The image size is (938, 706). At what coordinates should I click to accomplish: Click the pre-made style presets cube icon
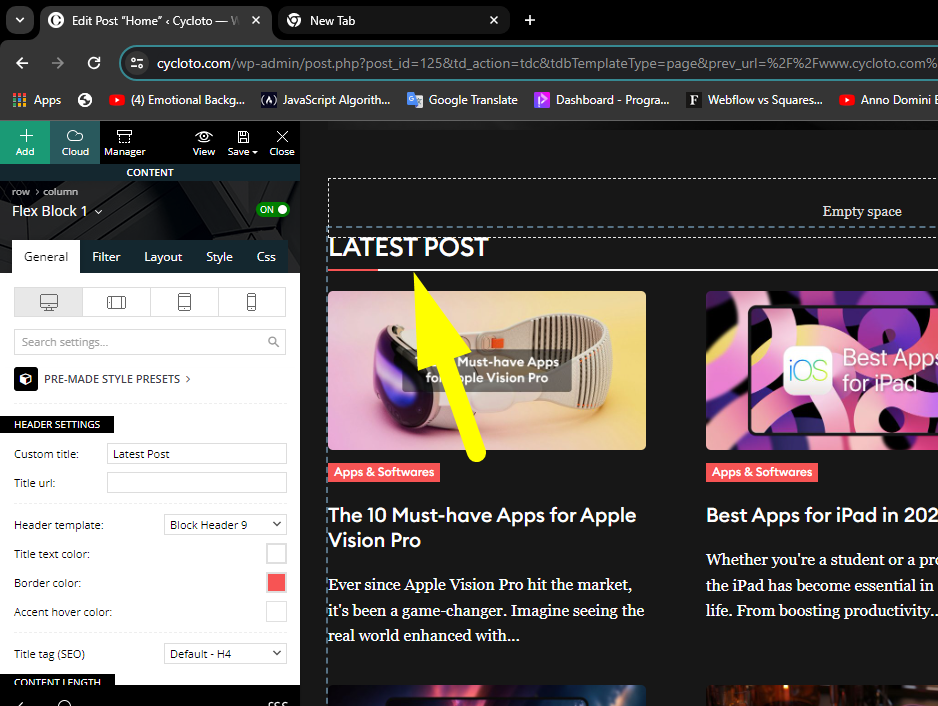click(26, 379)
